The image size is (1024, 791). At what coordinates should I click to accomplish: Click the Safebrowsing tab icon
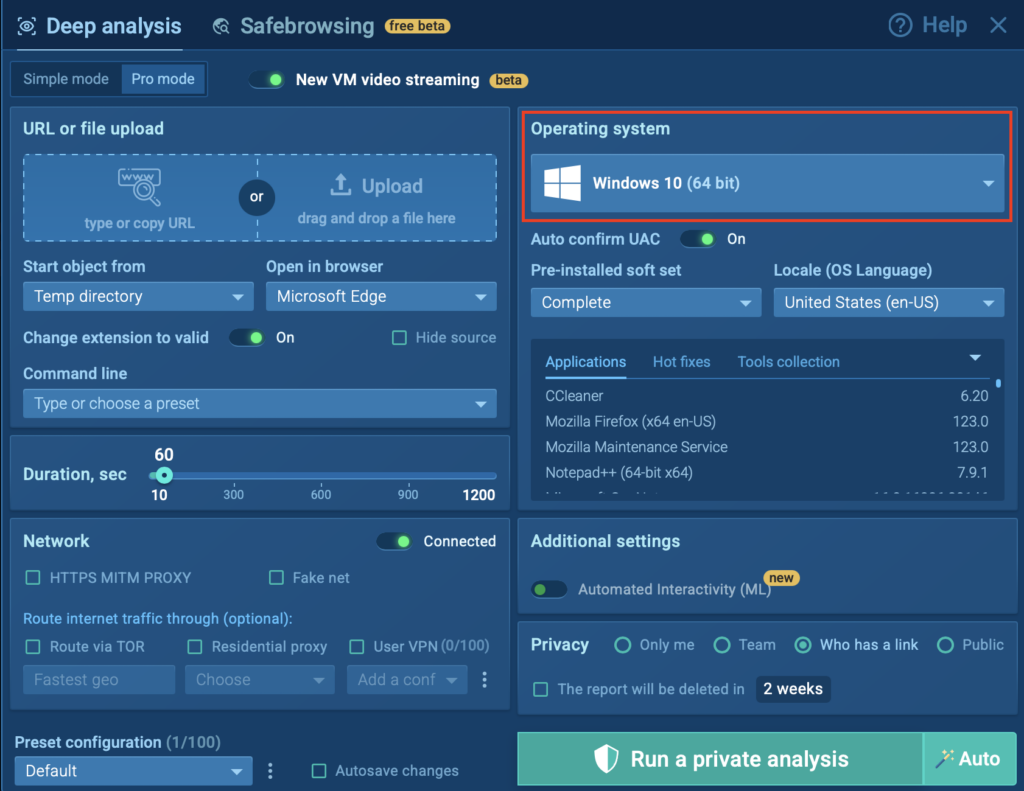coord(222,27)
